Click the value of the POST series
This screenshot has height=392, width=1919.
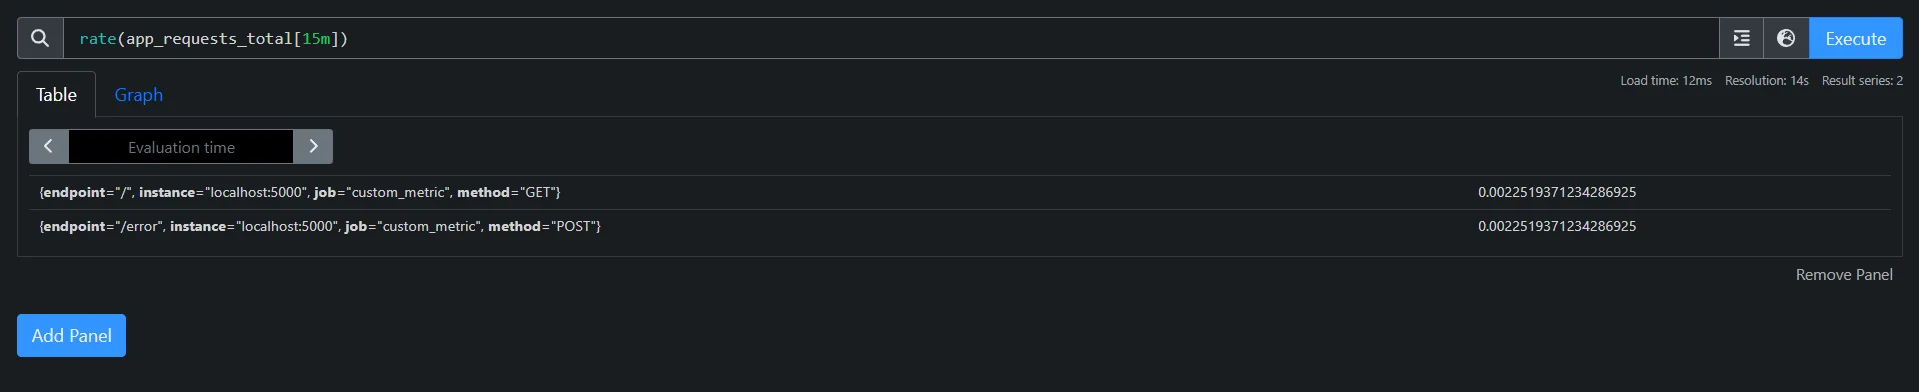tap(1557, 226)
